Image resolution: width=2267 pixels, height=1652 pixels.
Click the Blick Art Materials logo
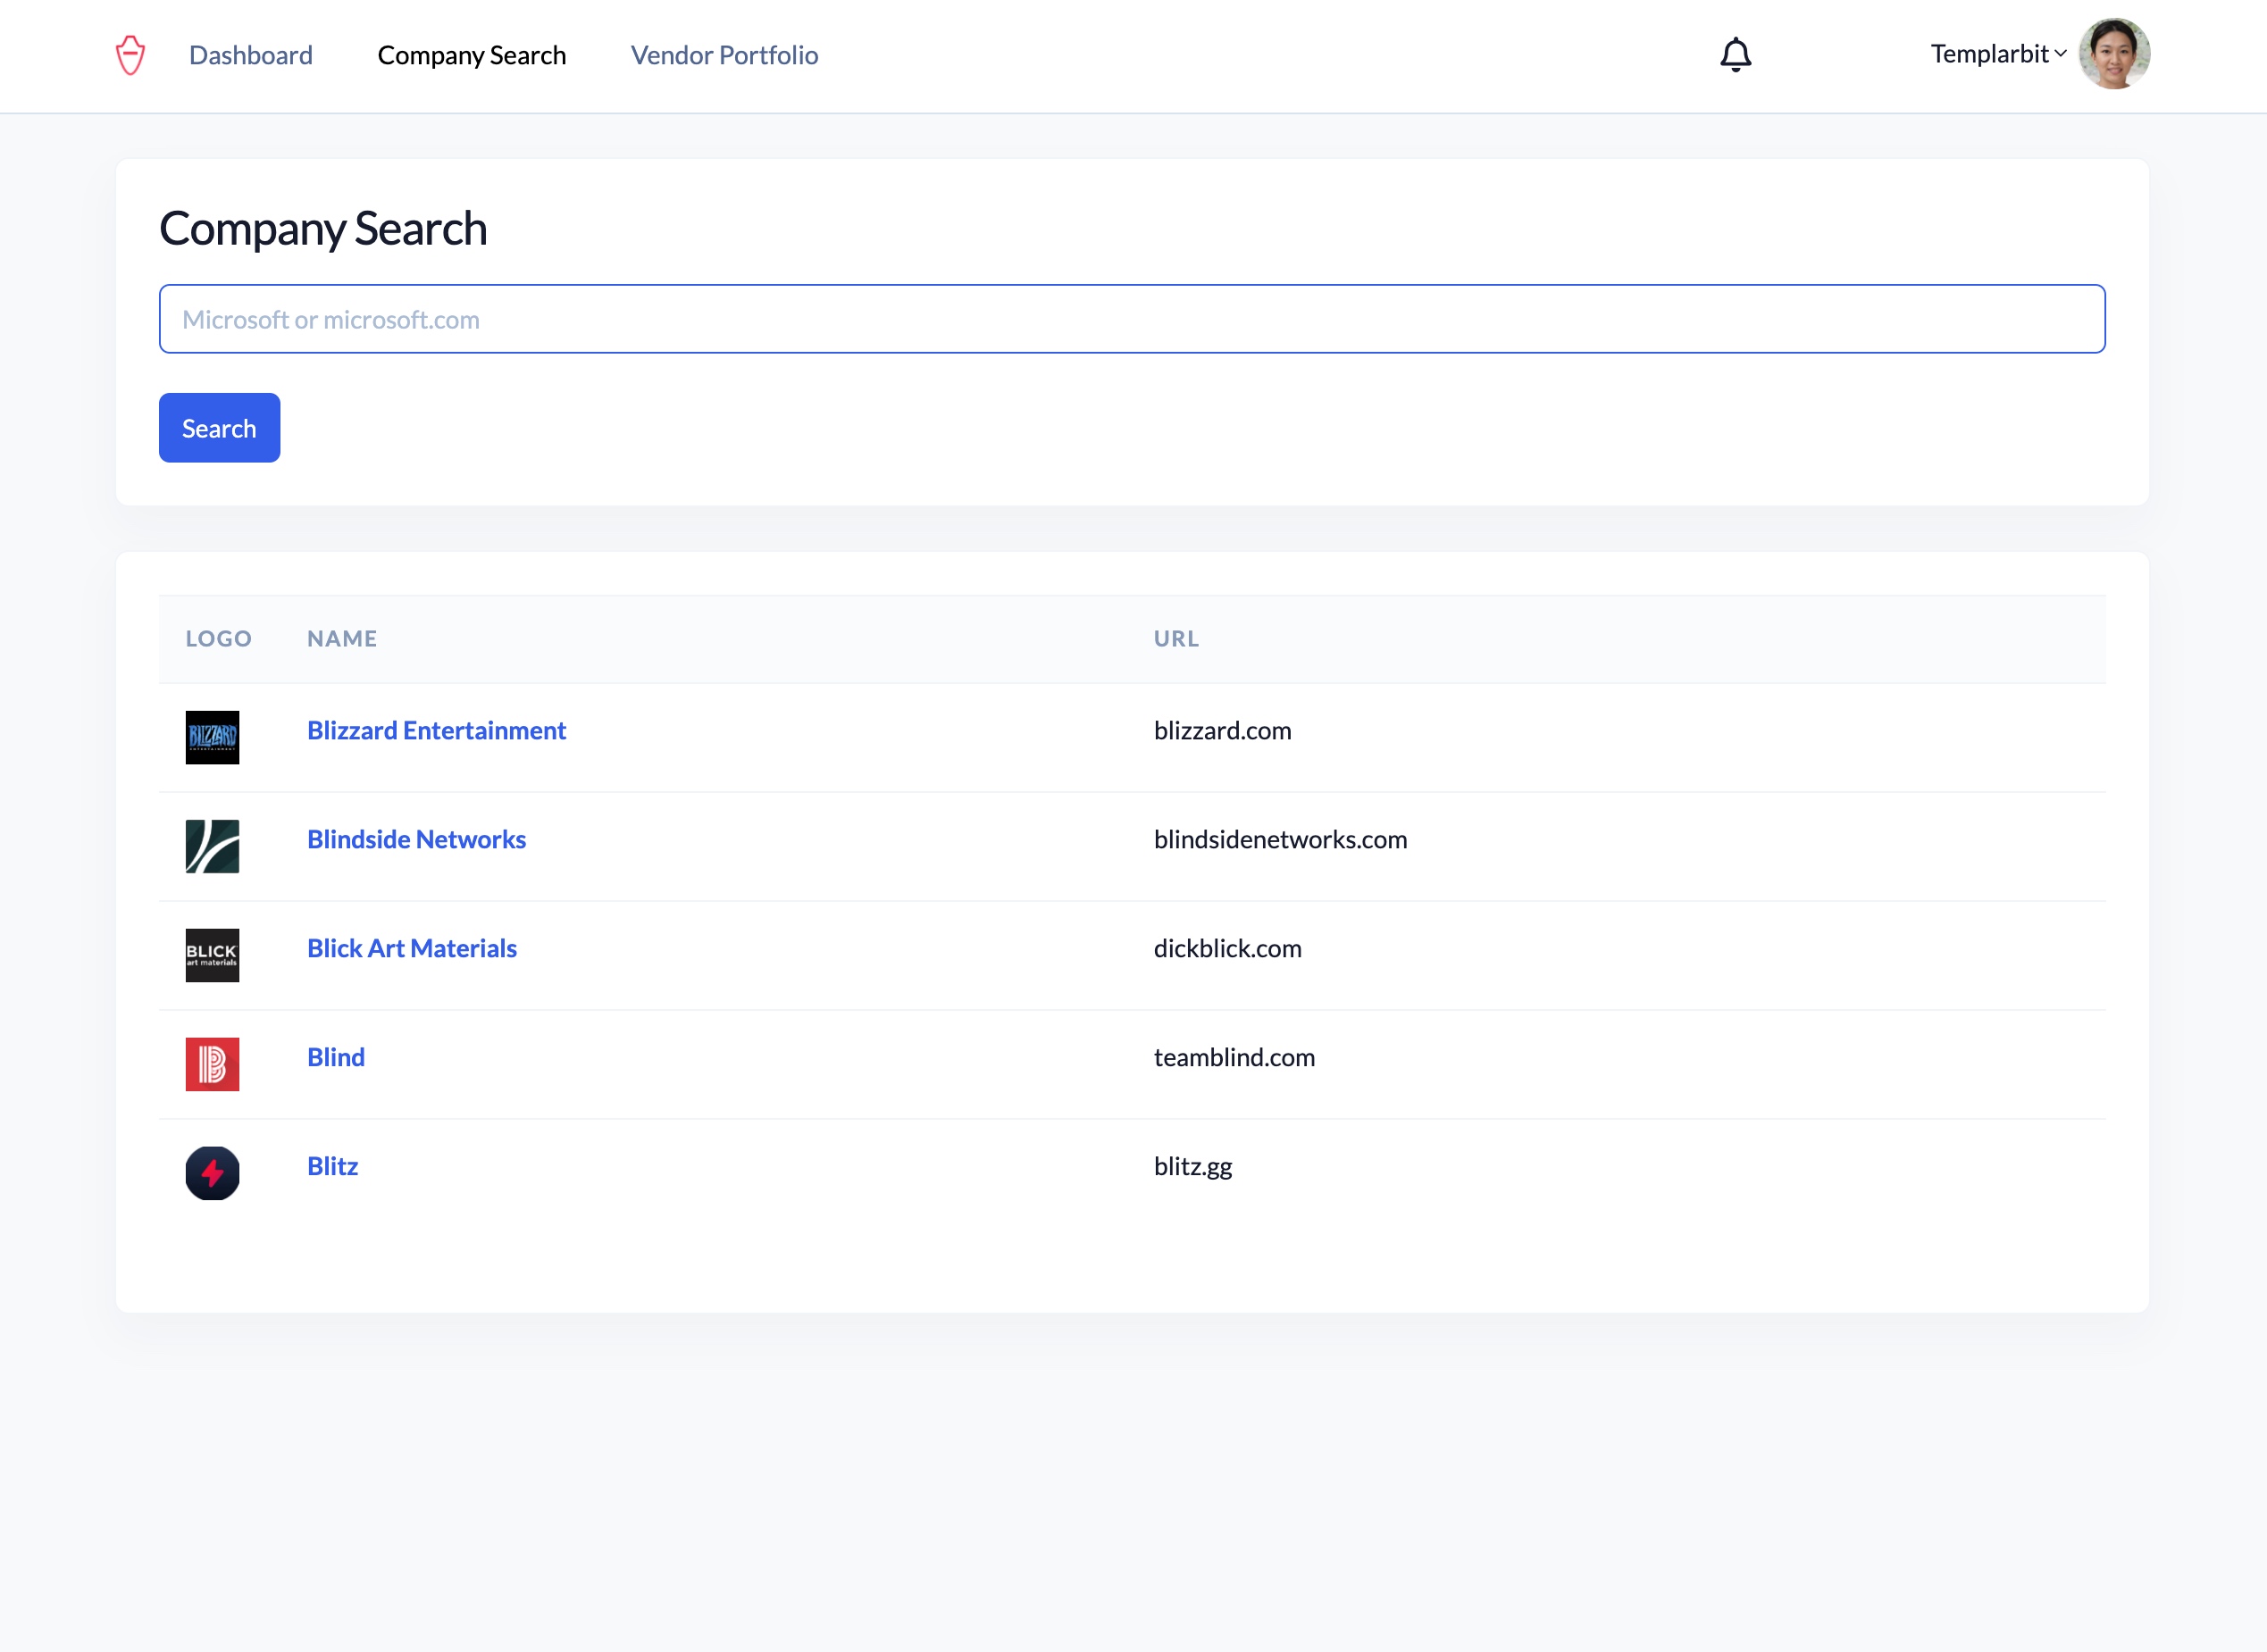[212, 955]
